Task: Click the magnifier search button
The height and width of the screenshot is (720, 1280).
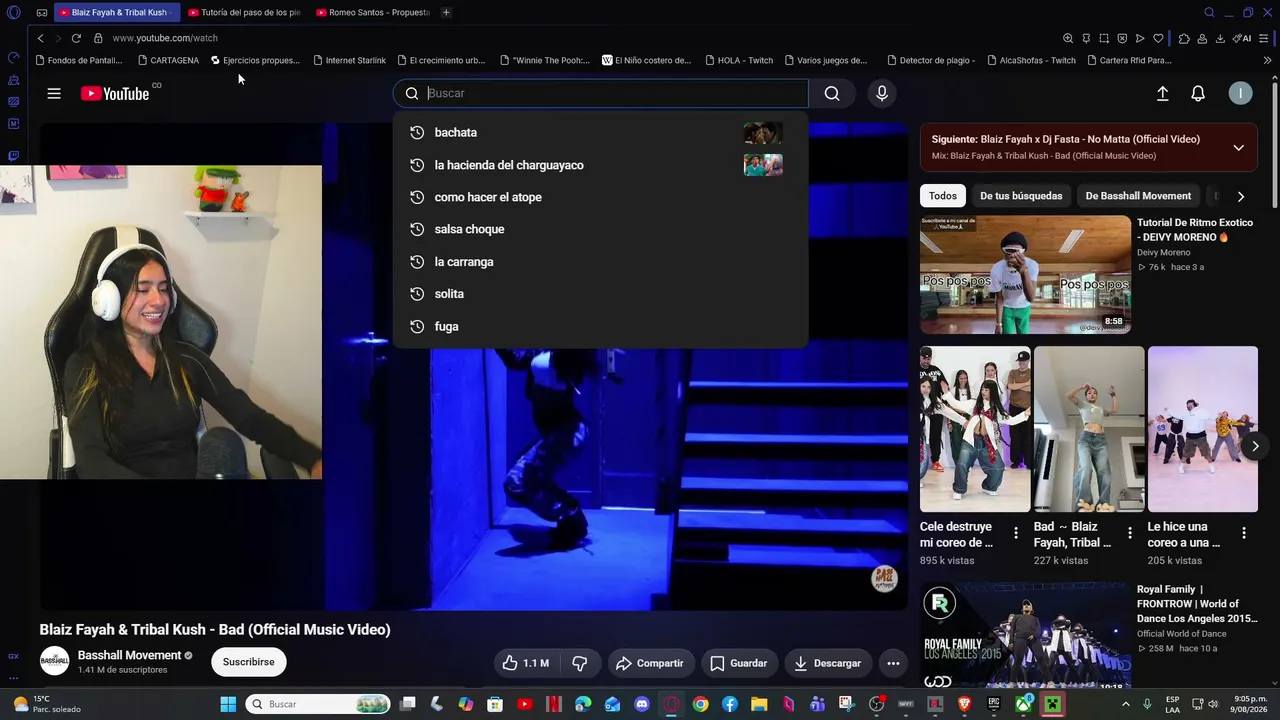Action: coord(832,93)
